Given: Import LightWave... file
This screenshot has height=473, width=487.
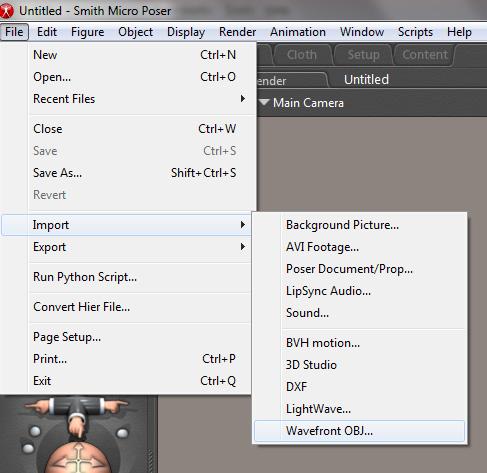Looking at the screenshot, I should tap(359, 409).
